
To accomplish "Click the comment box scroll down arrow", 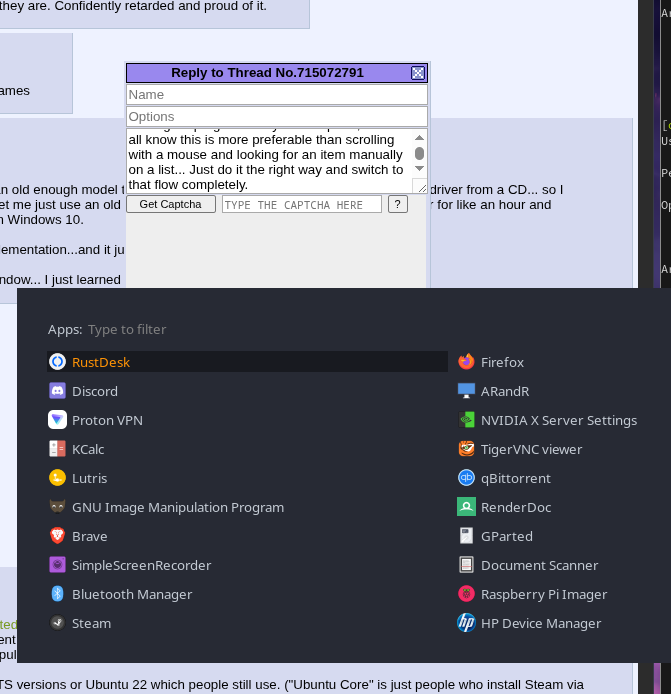I will [x=419, y=169].
